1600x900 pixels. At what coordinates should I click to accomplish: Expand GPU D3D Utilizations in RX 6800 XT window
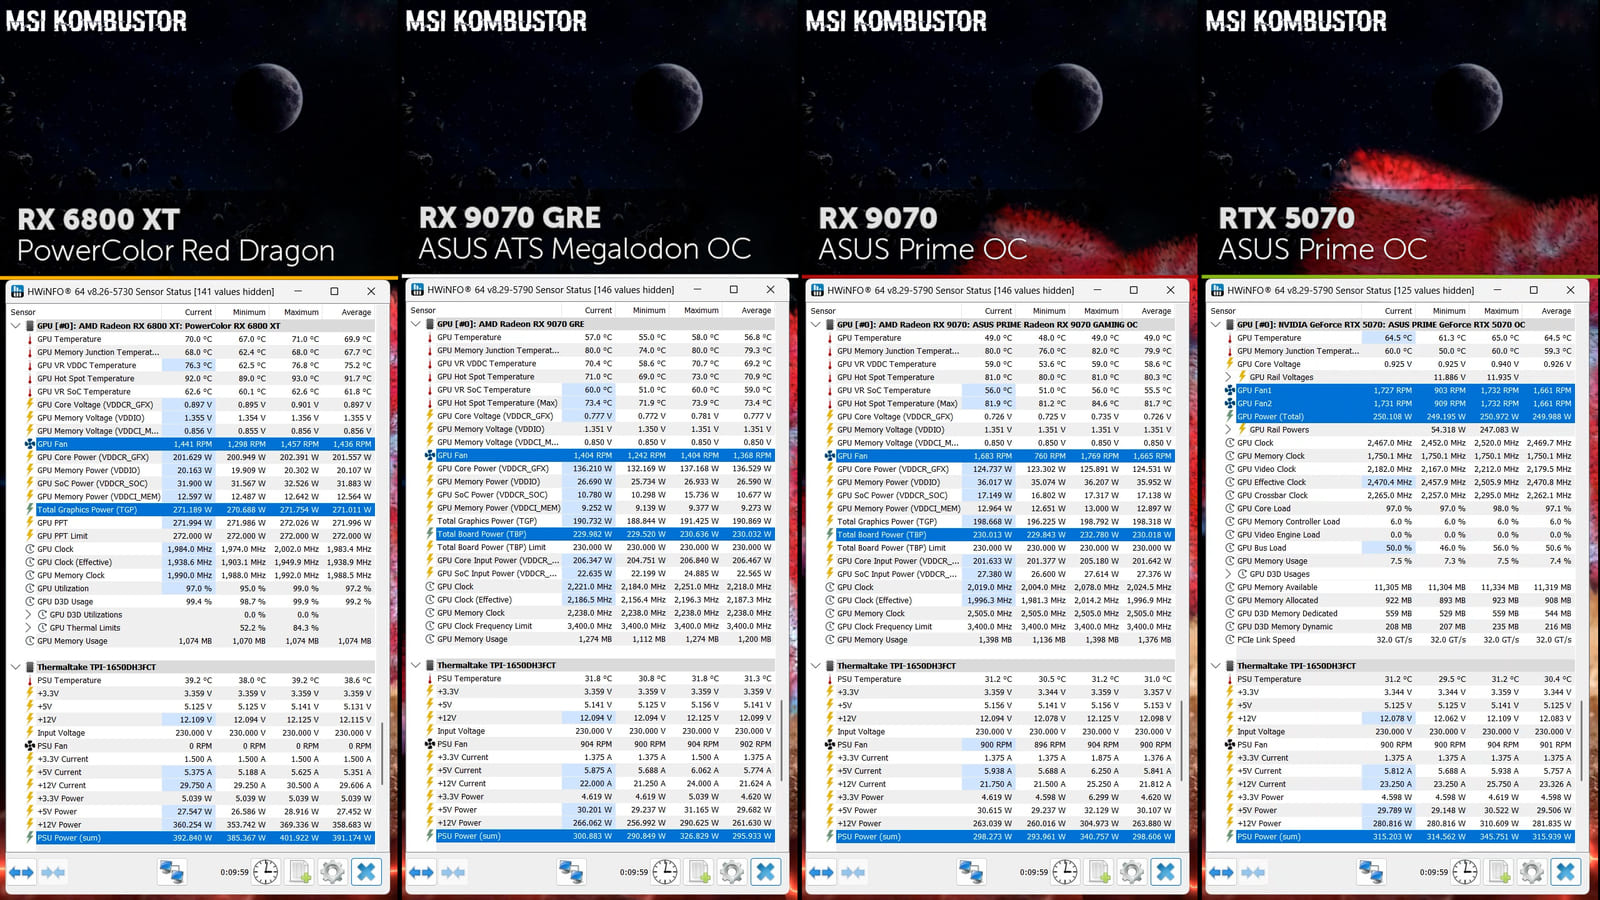[29, 615]
